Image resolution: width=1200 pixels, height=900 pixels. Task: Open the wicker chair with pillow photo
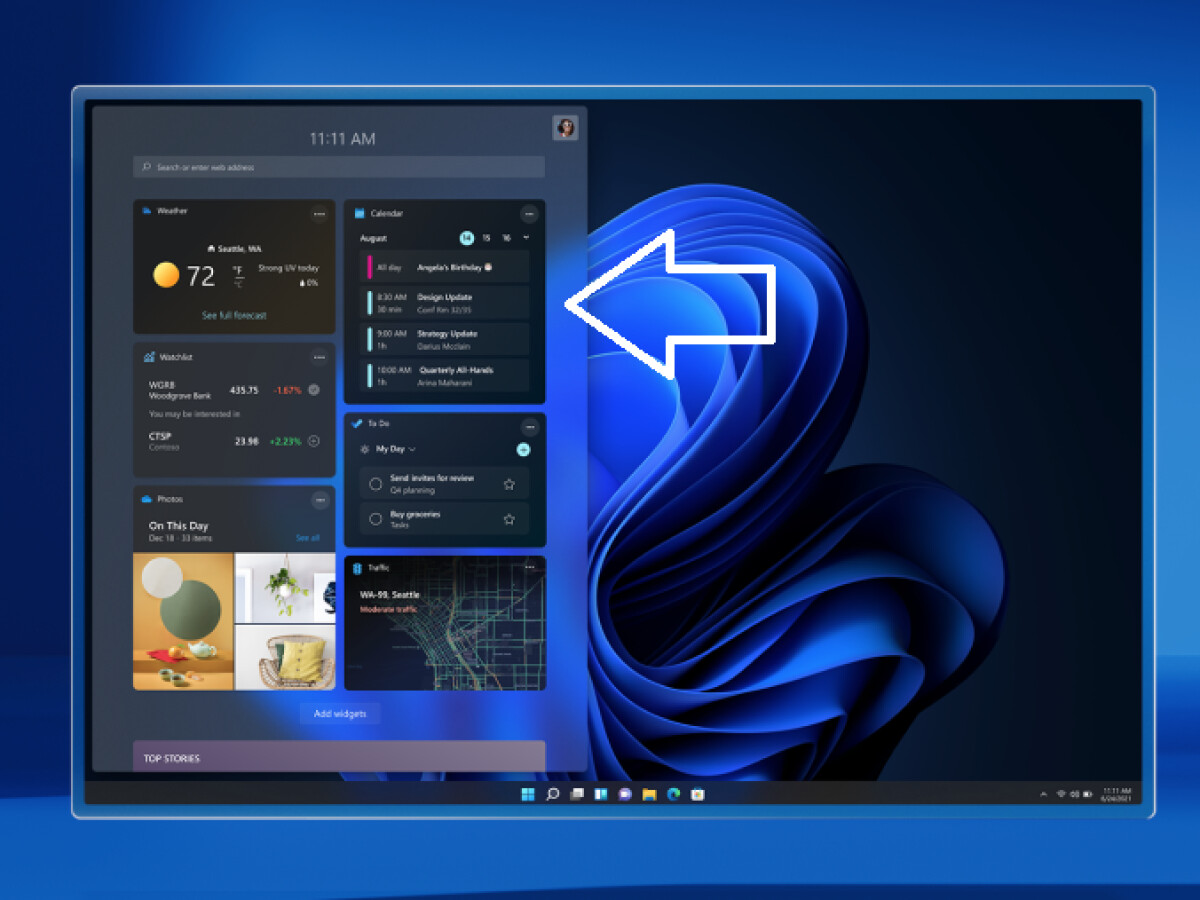(286, 658)
